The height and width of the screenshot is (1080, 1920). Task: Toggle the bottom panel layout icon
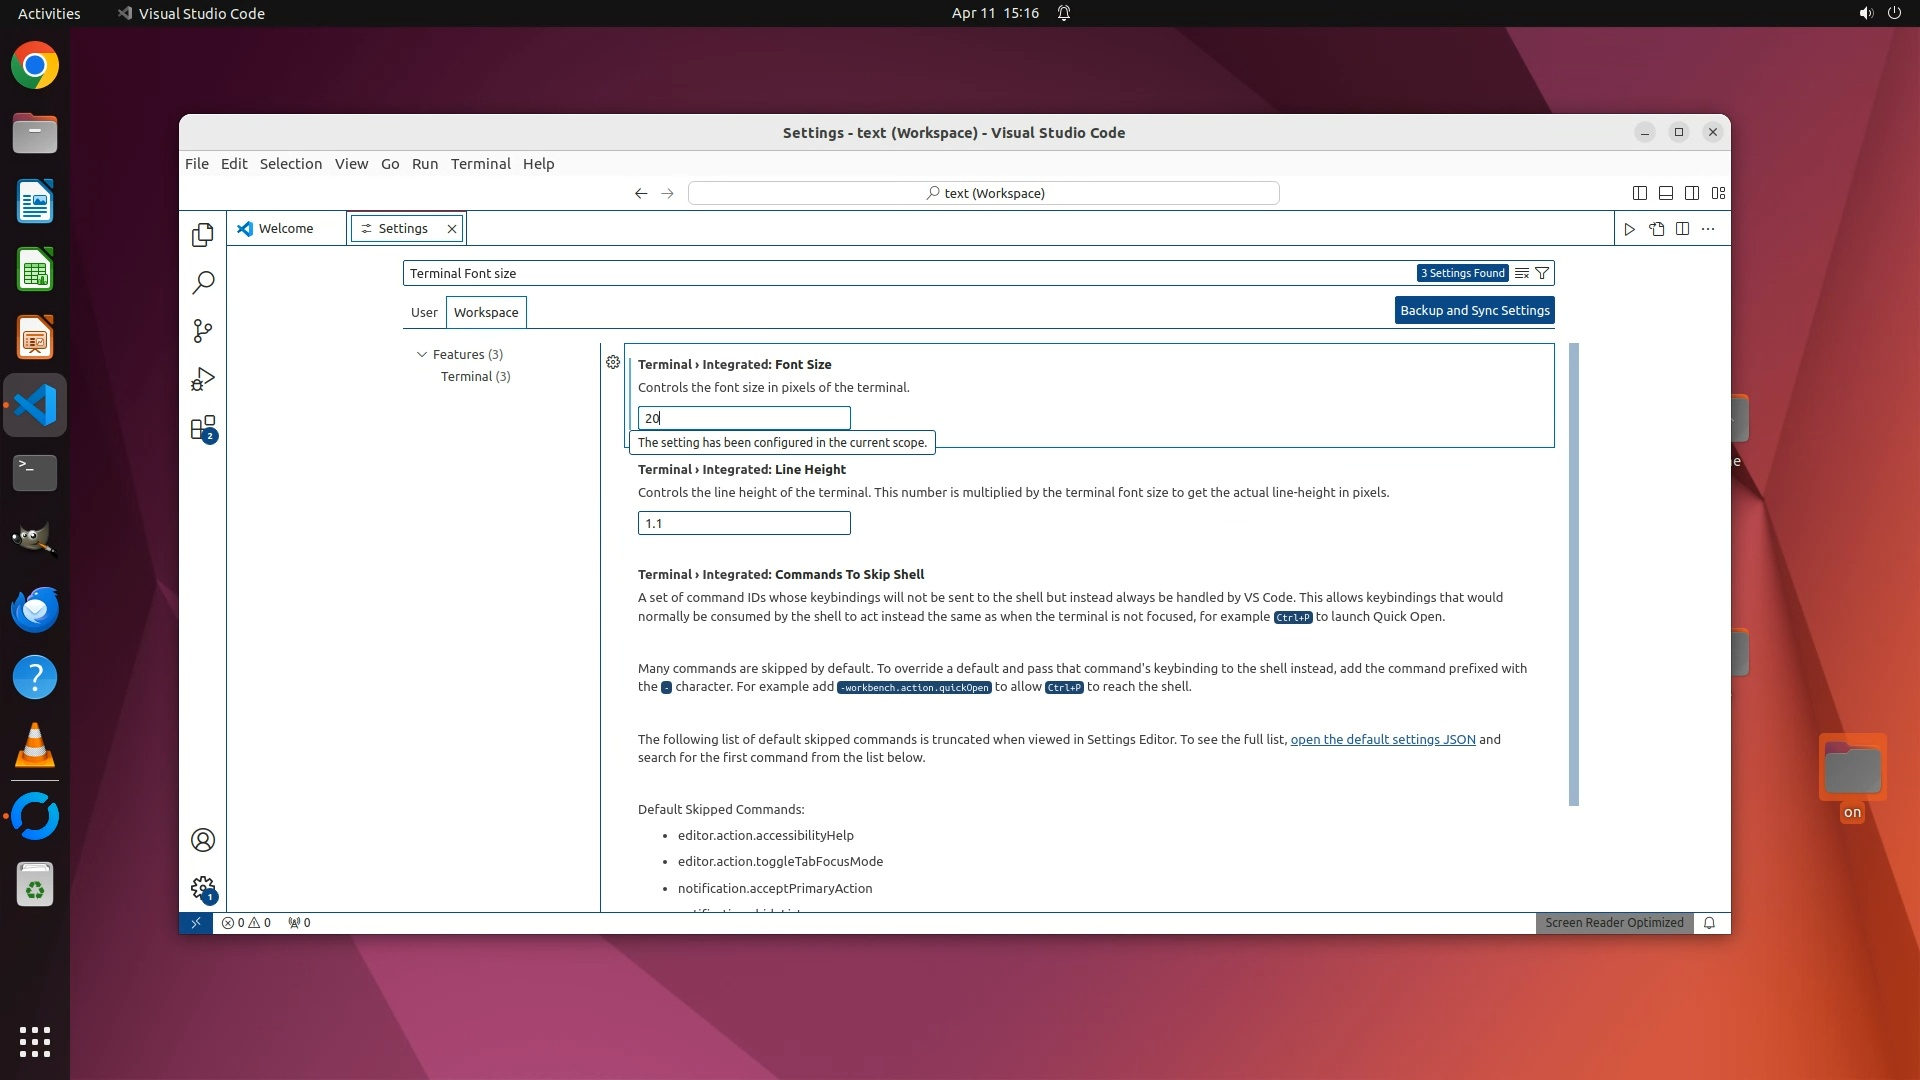(x=1666, y=193)
